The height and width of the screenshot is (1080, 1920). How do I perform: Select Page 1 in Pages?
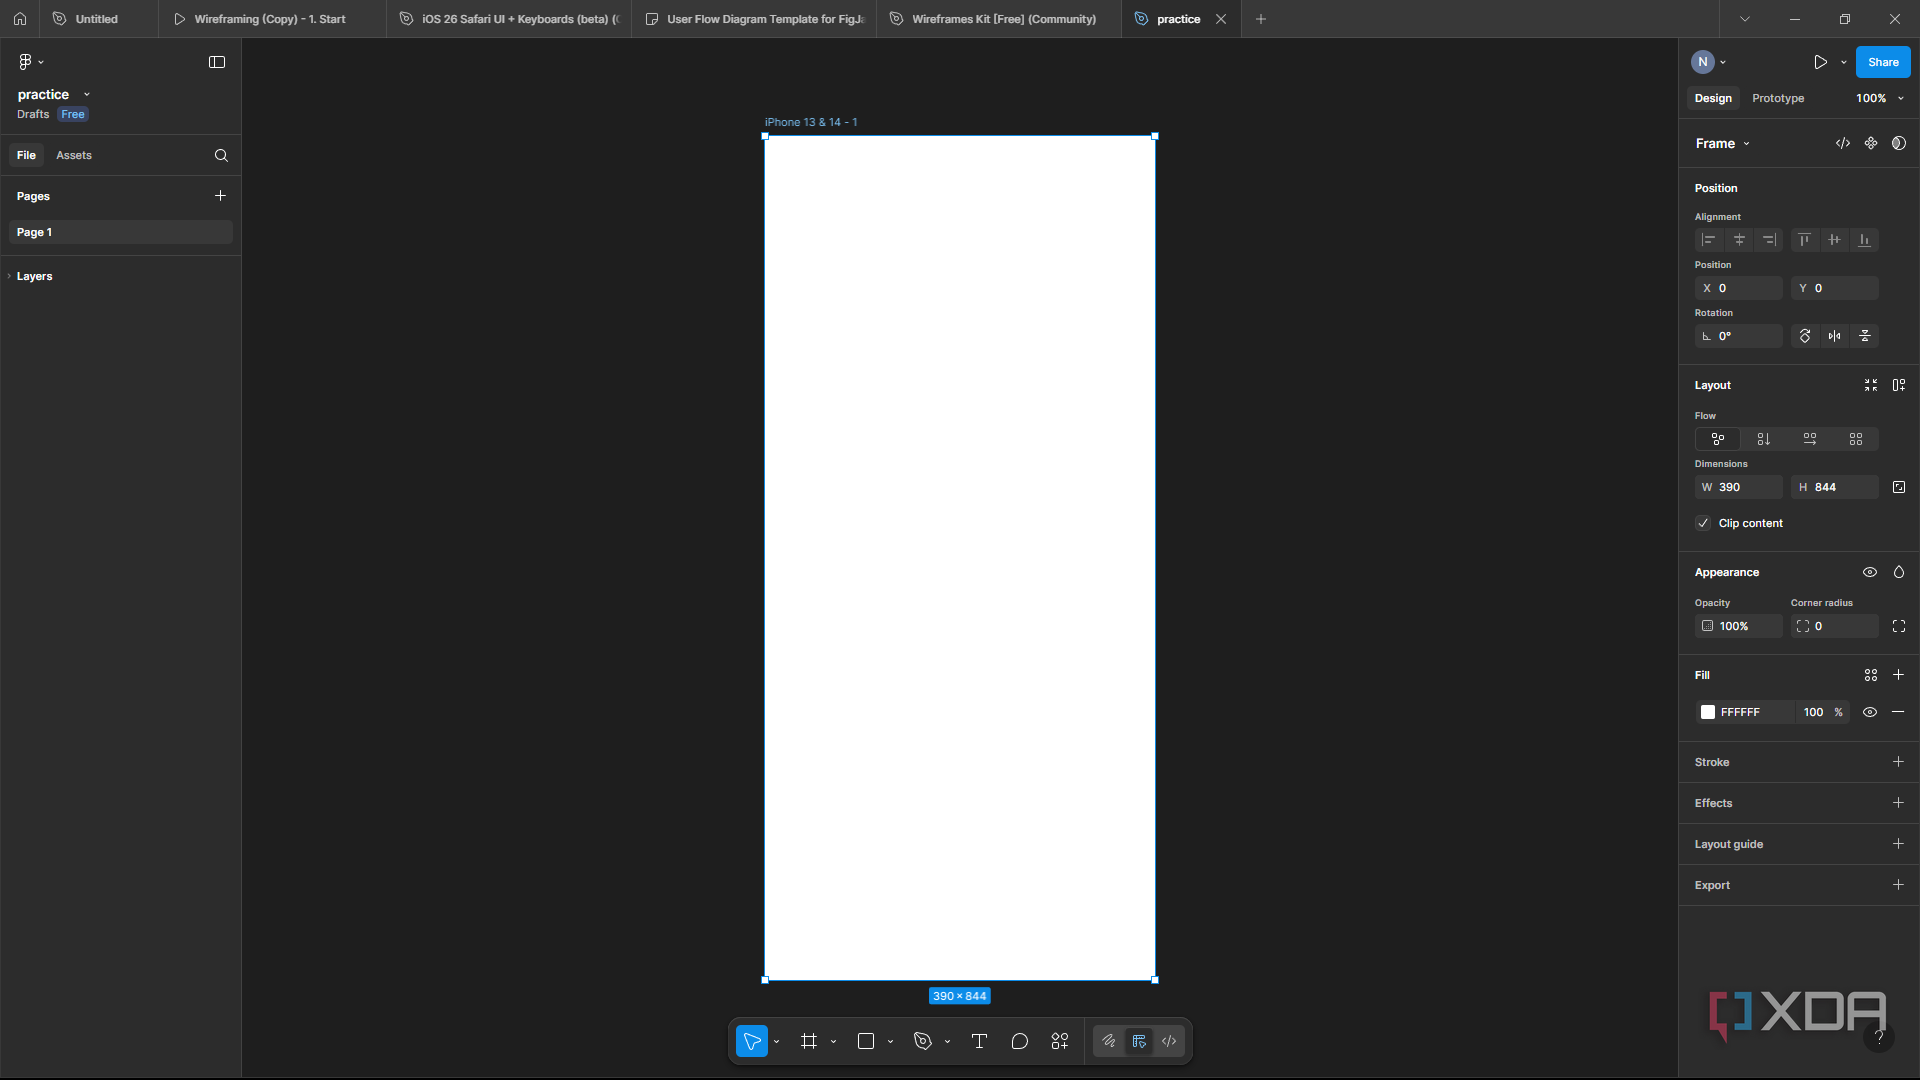coord(121,232)
